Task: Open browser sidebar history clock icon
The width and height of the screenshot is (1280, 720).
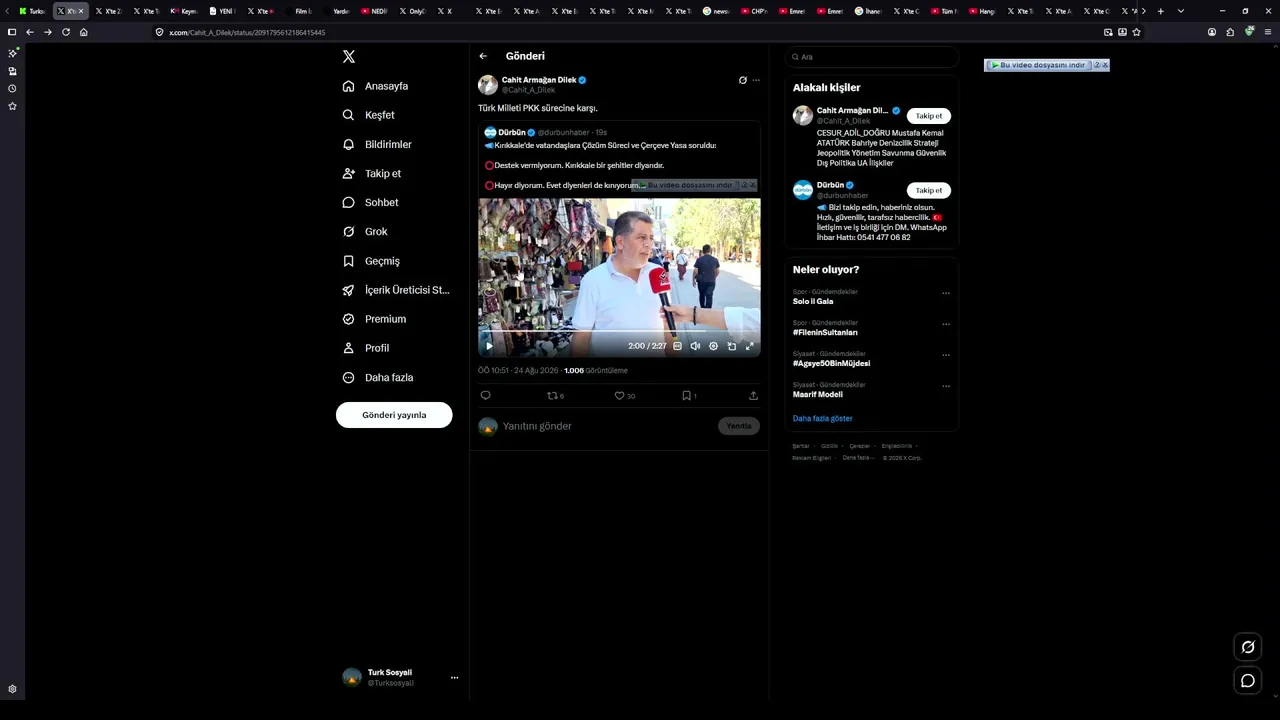Action: coord(12,88)
